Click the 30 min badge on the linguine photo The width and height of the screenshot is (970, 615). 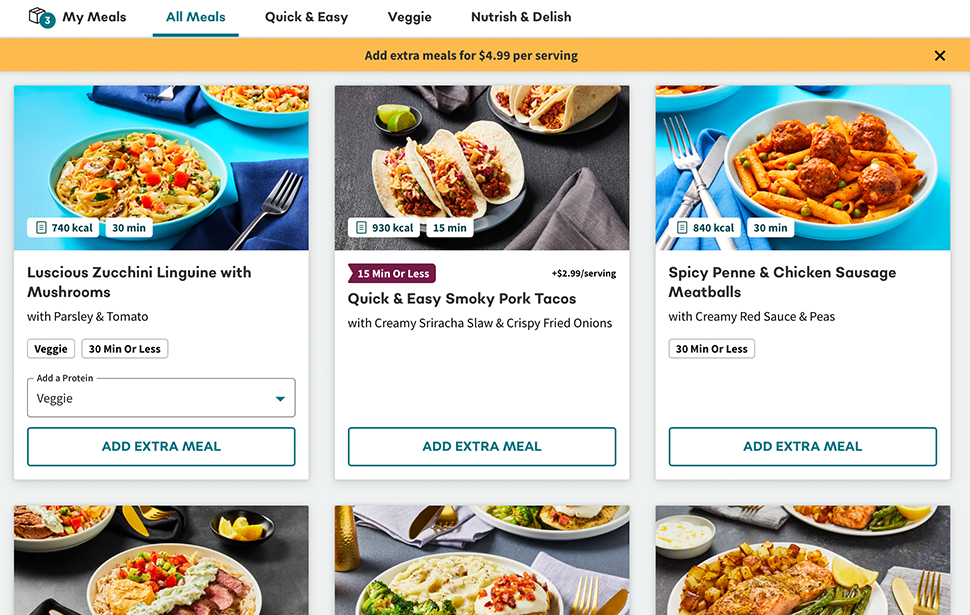[x=129, y=227]
